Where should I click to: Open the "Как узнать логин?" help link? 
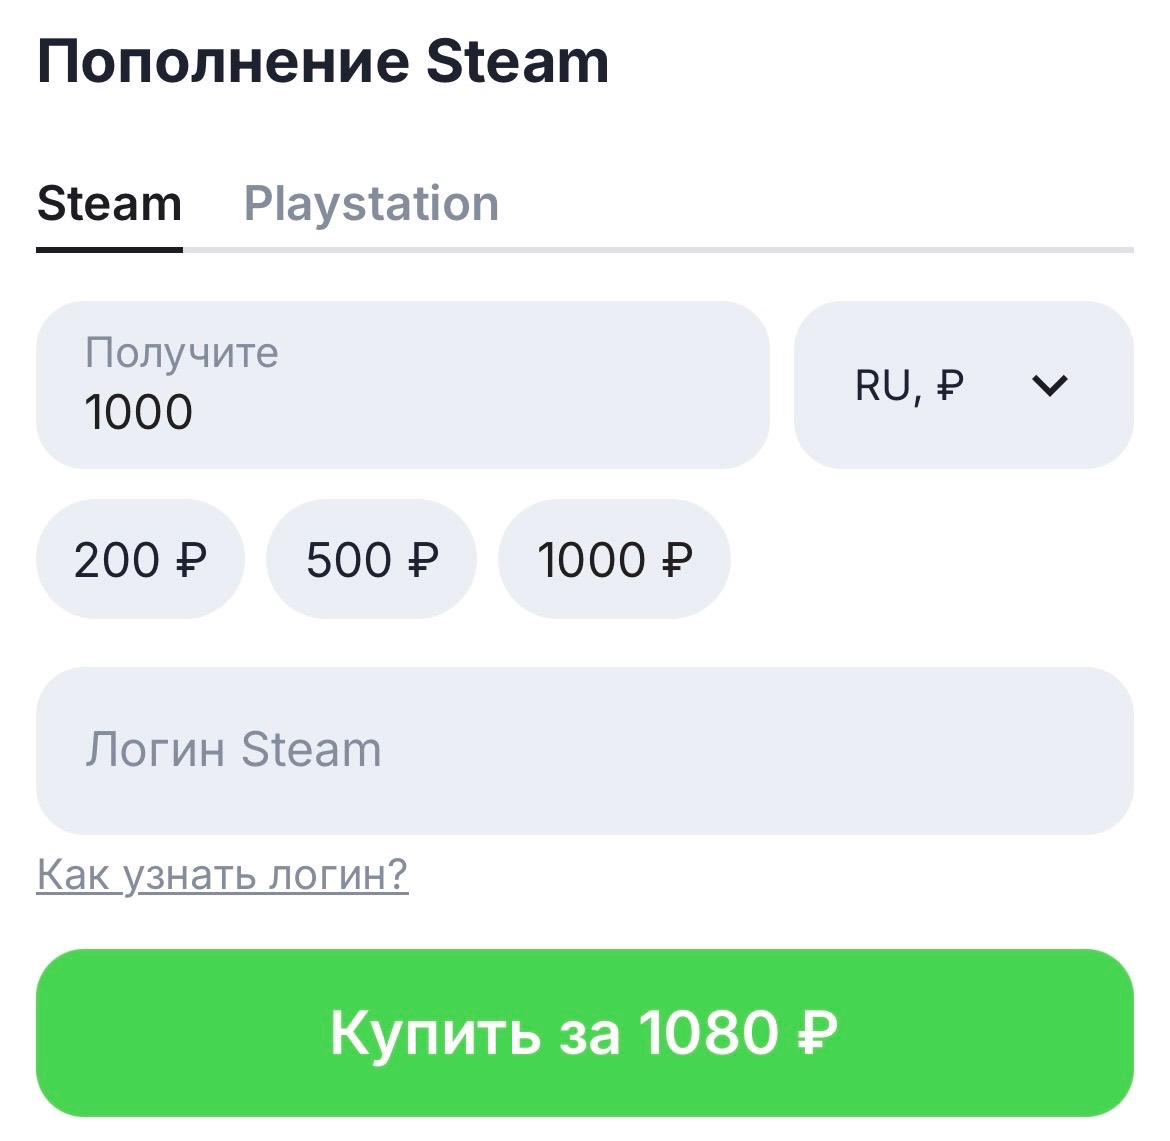pos(222,875)
